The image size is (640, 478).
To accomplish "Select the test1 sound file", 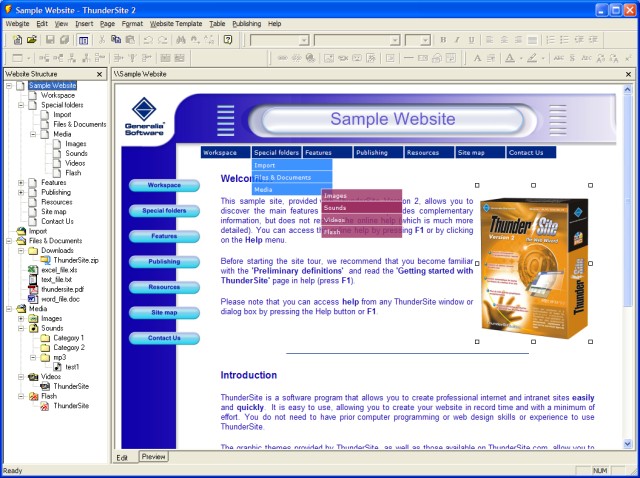I will pyautogui.click(x=72, y=367).
